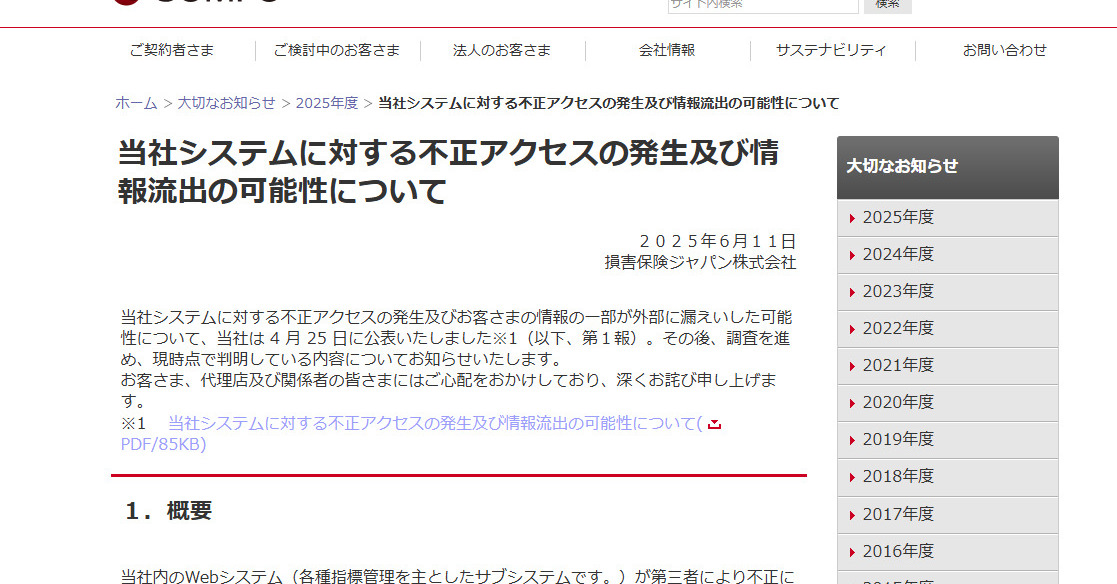Open the ご契約者さま menu

pos(171,50)
